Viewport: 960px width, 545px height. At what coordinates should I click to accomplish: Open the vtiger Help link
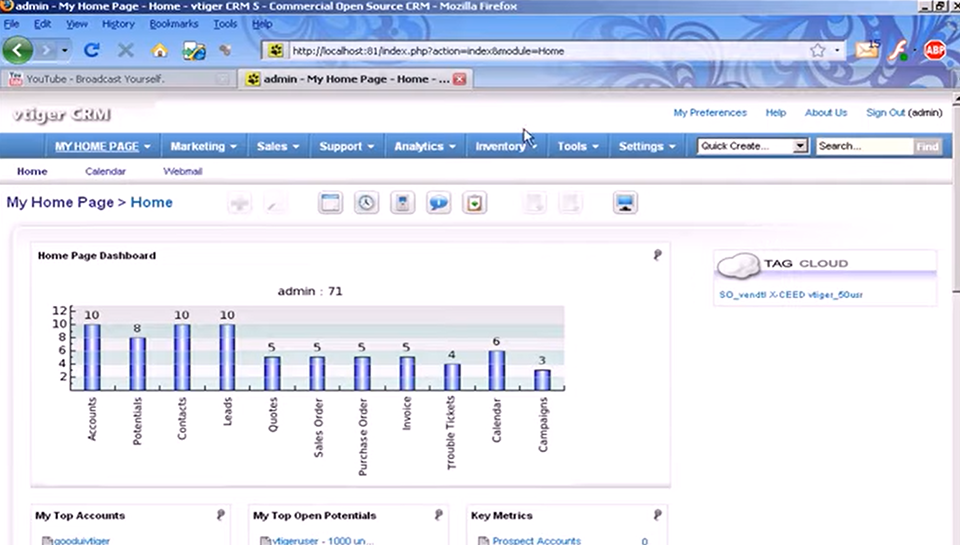pos(776,113)
